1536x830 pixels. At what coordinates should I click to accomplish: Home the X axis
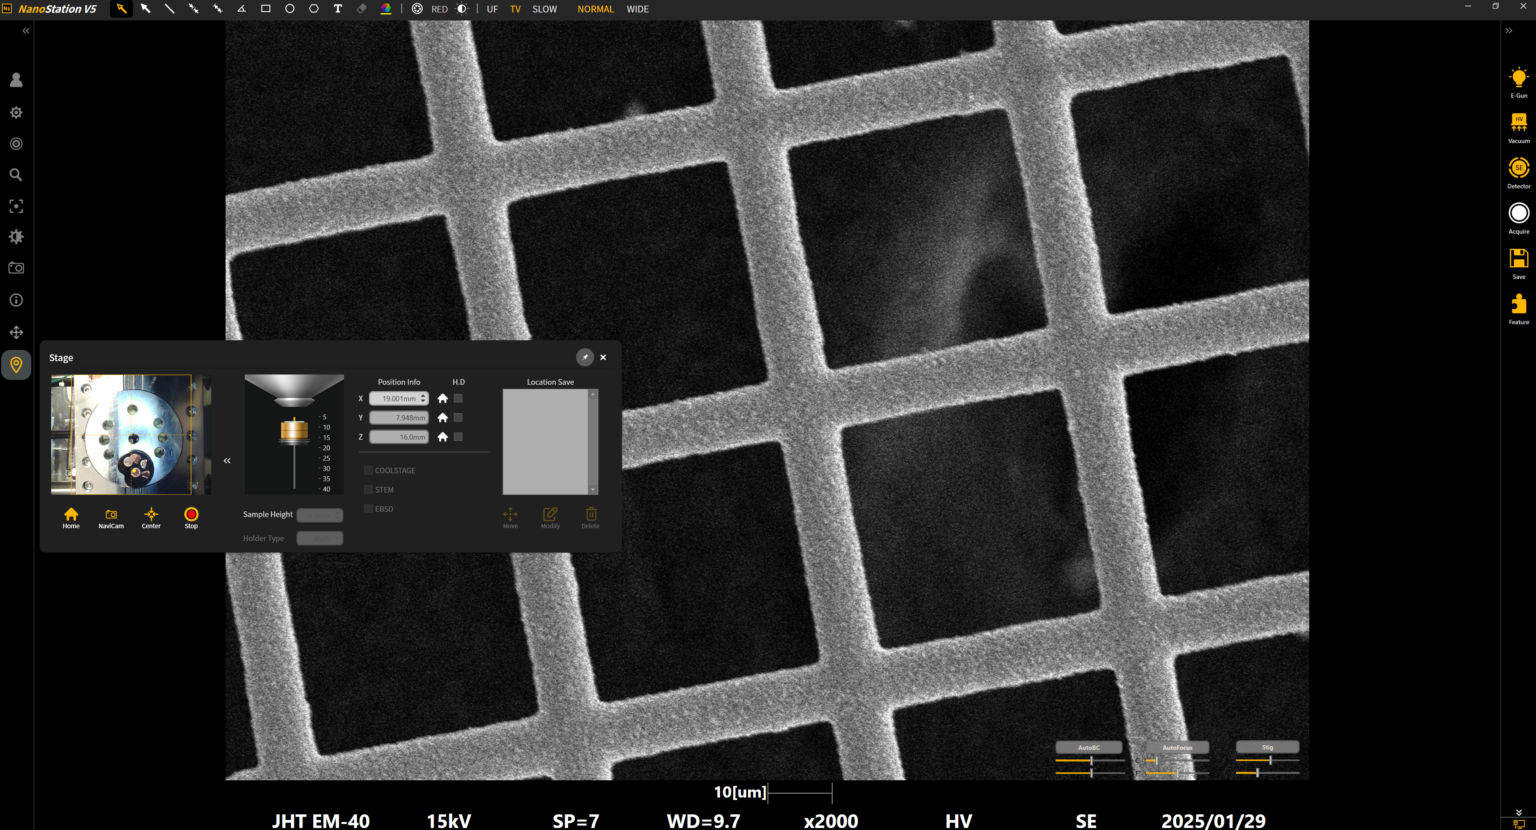pyautogui.click(x=443, y=398)
